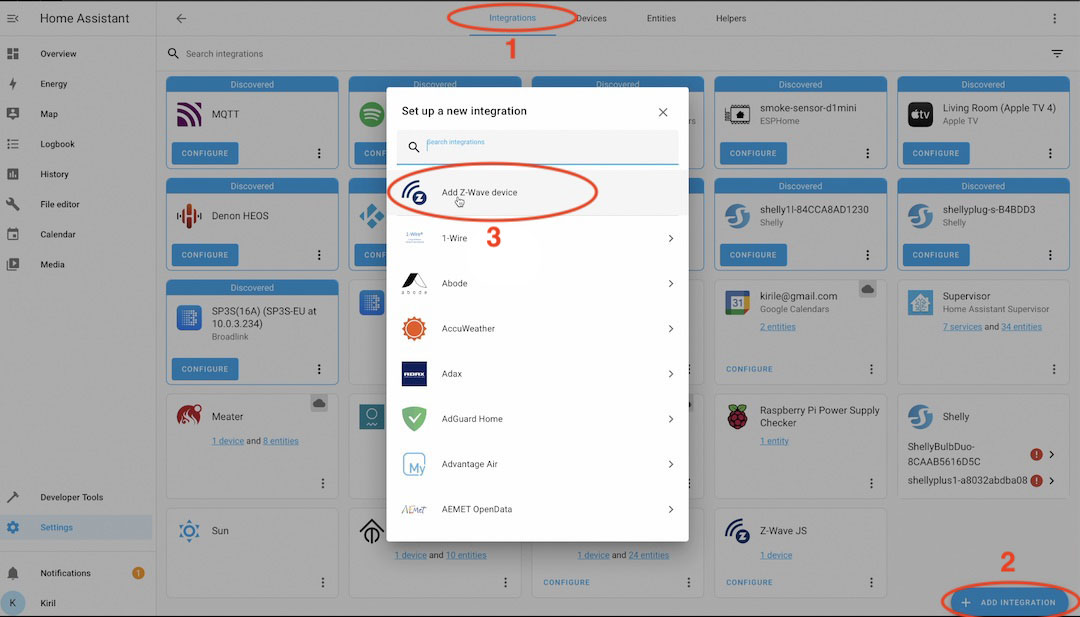Open Raspberry Pi's 1 entity link
Image resolution: width=1080 pixels, height=617 pixels.
(774, 441)
